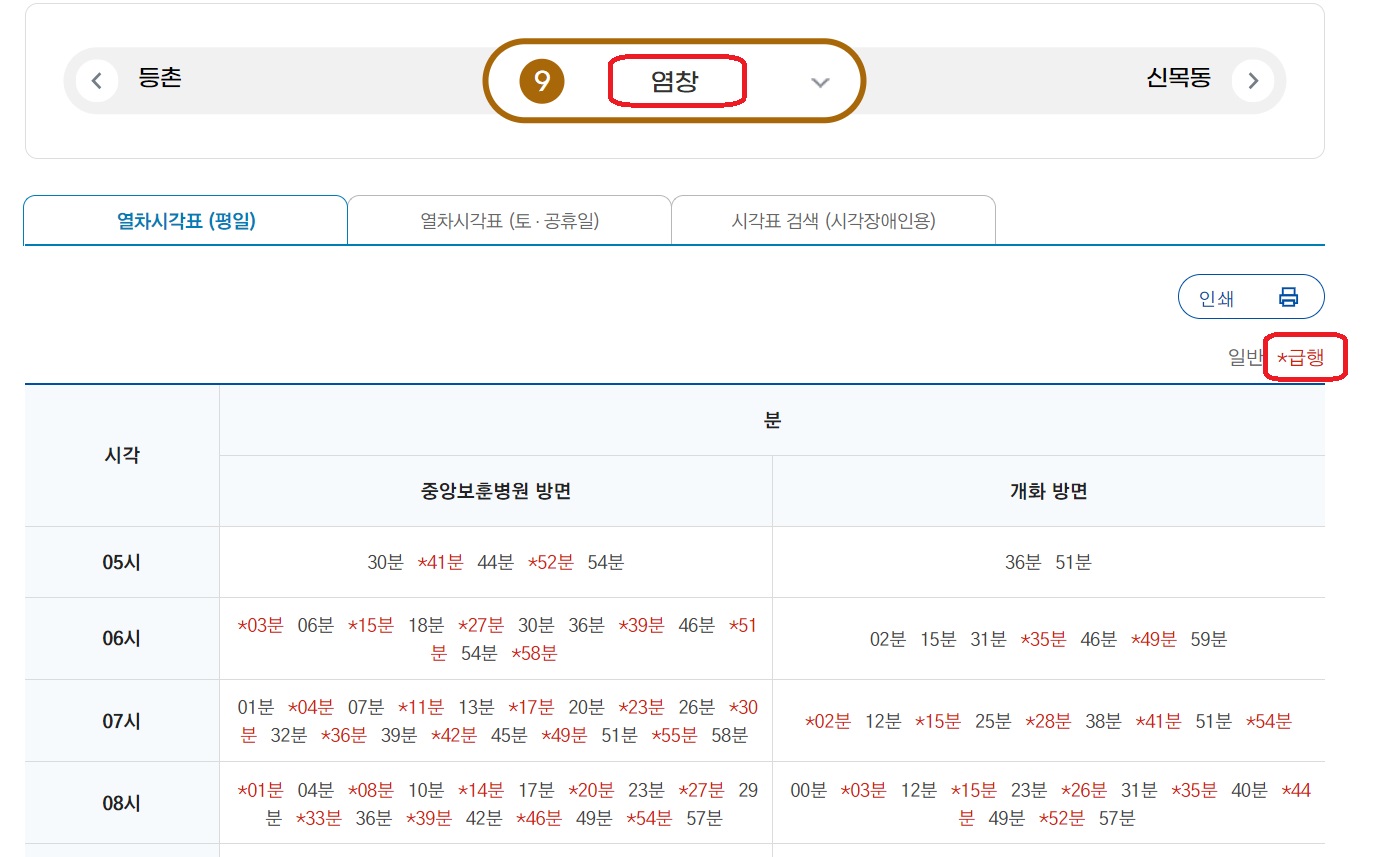This screenshot has width=1382, height=857.
Task: Click the 06시 row label
Action: point(122,638)
